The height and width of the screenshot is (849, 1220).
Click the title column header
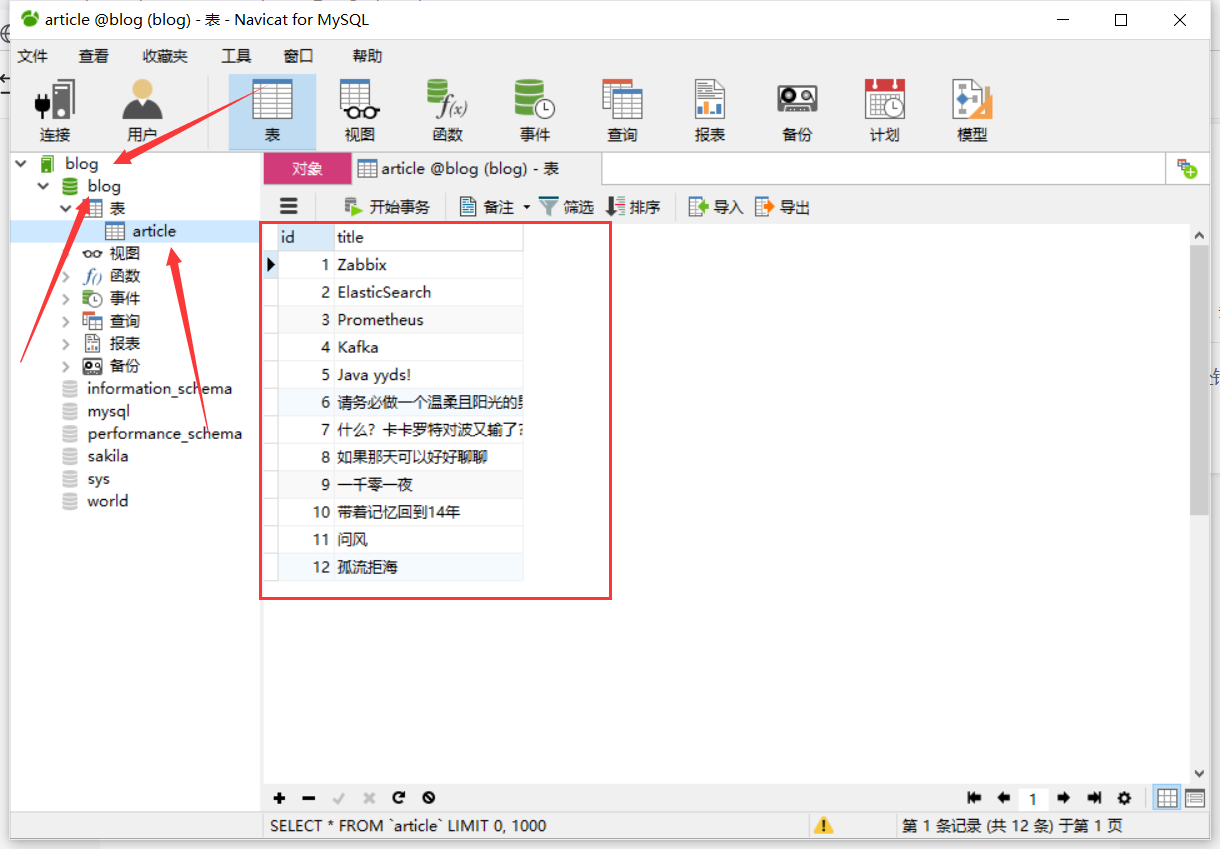(x=428, y=237)
